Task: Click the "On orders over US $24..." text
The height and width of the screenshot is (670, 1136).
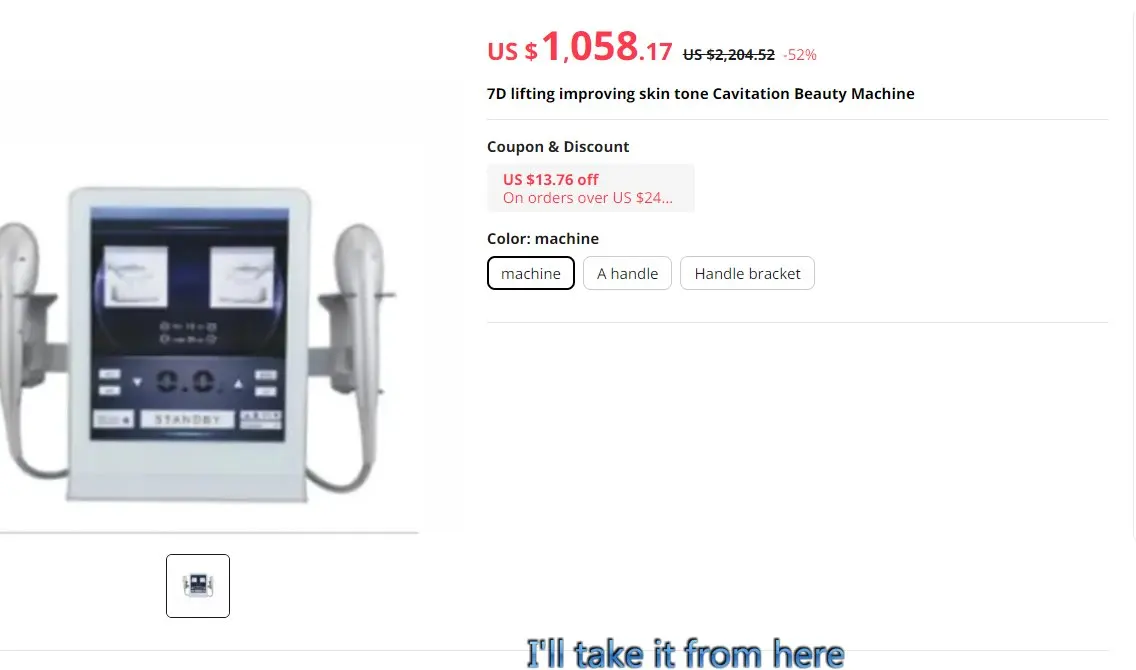Action: [x=588, y=198]
